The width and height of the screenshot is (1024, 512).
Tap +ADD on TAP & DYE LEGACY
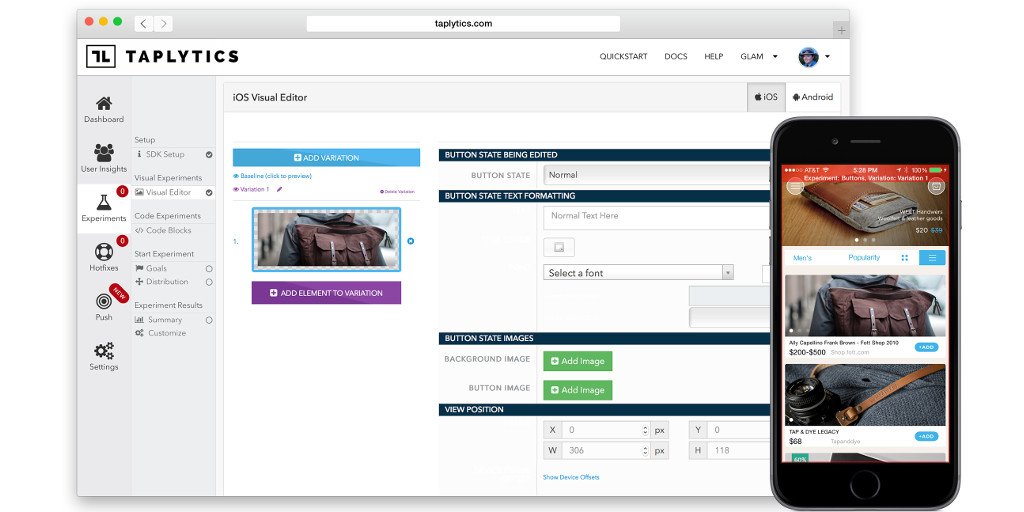[x=926, y=436]
